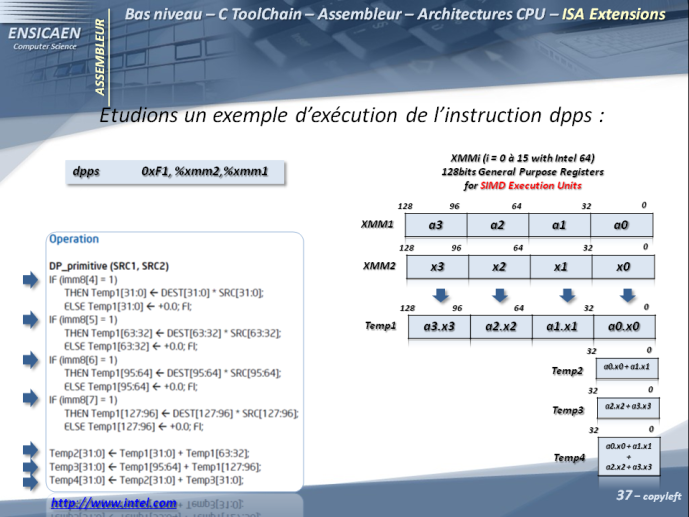Click 'ELSE Temp1[127:96] ← +0.0; FI;' line
Viewport: 689px width, 517px height.
[134, 427]
